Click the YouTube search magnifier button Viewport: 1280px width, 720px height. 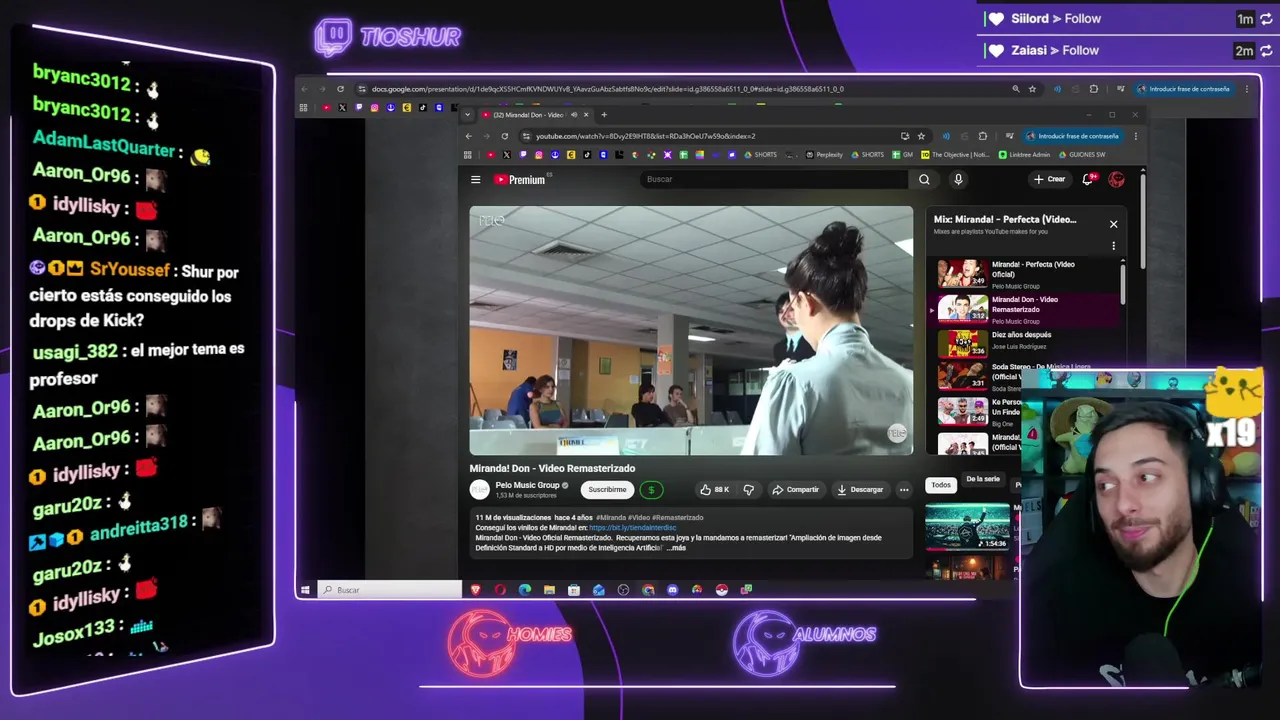924,180
